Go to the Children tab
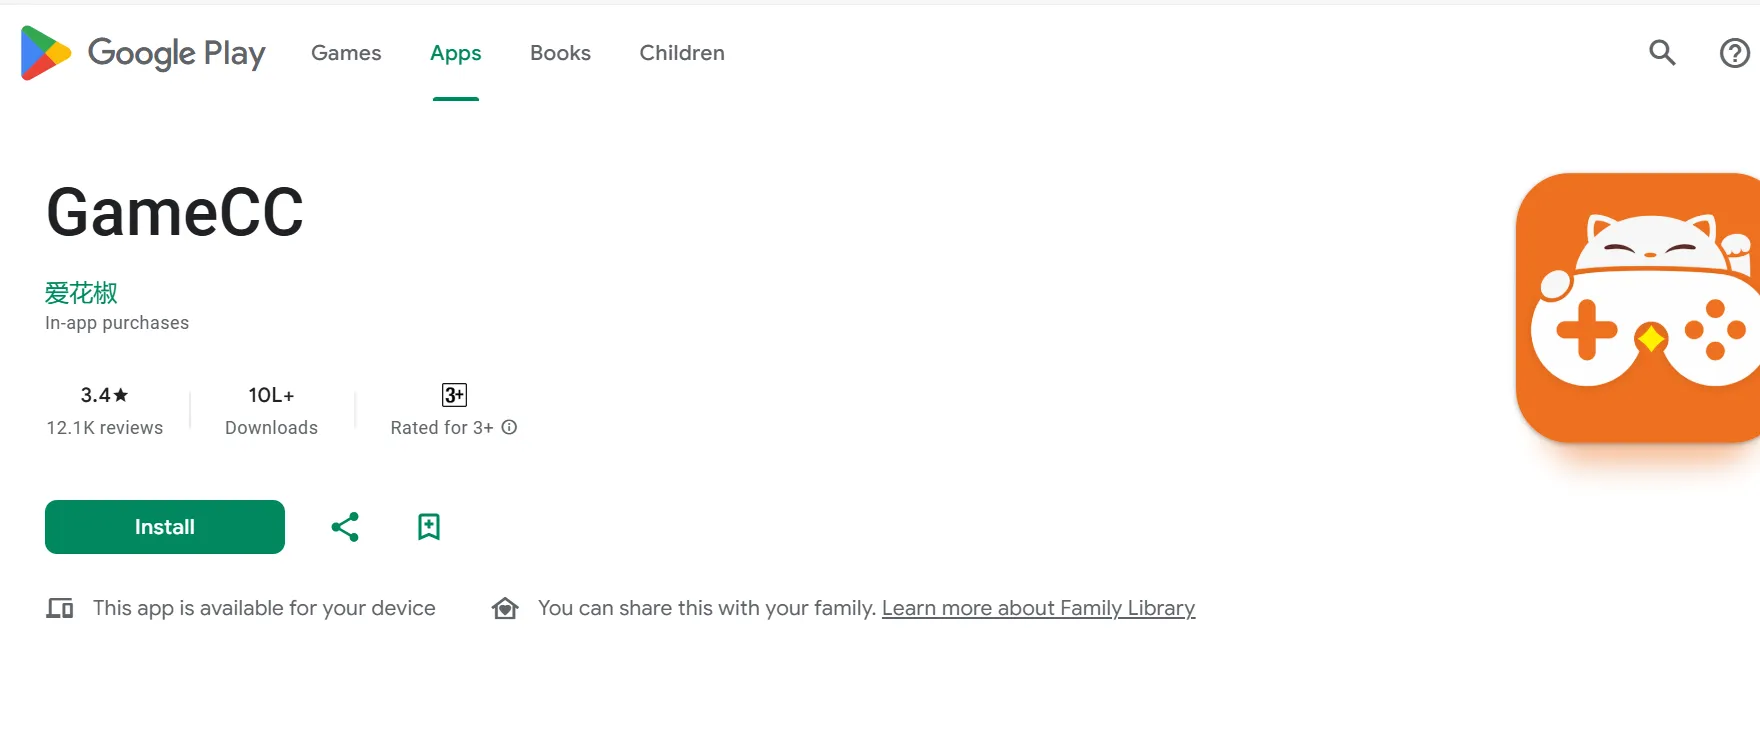The width and height of the screenshot is (1760, 730). [x=682, y=53]
